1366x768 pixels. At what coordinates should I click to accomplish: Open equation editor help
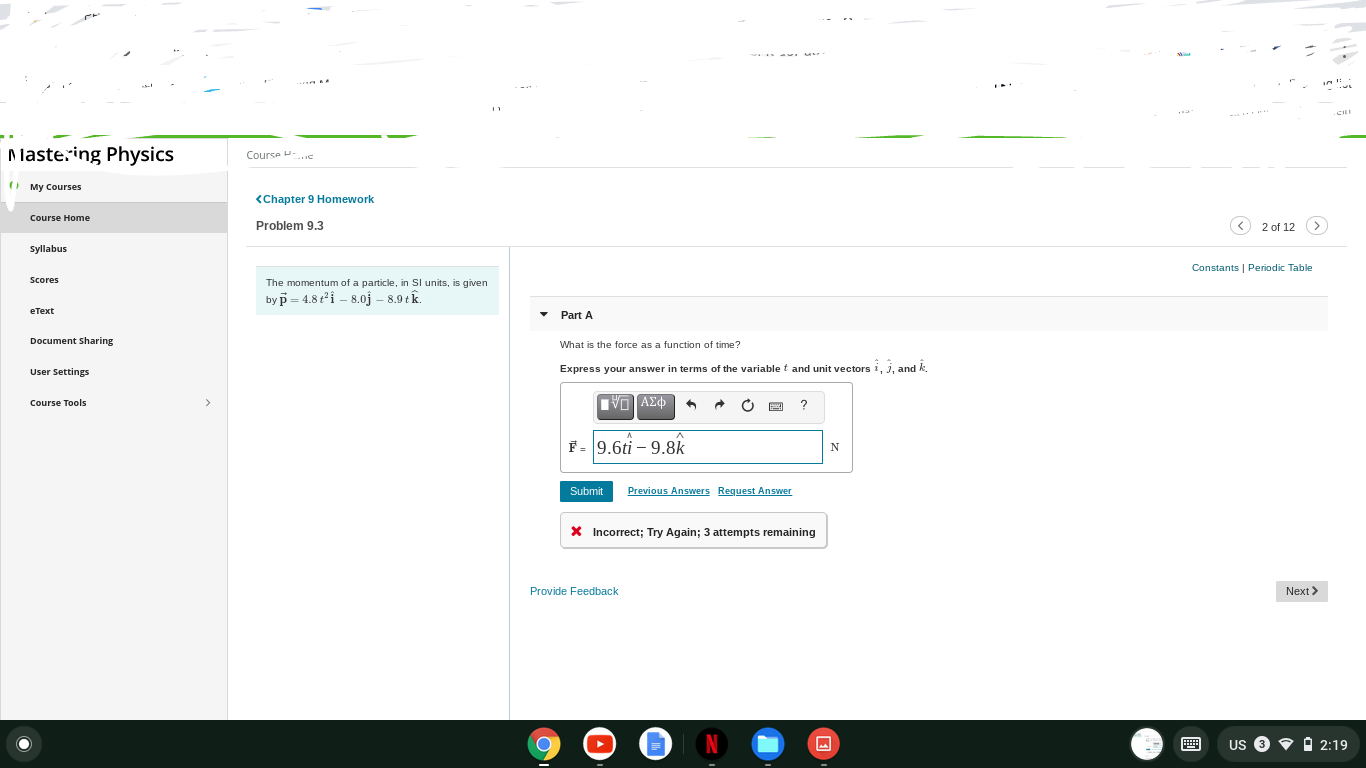pos(803,406)
